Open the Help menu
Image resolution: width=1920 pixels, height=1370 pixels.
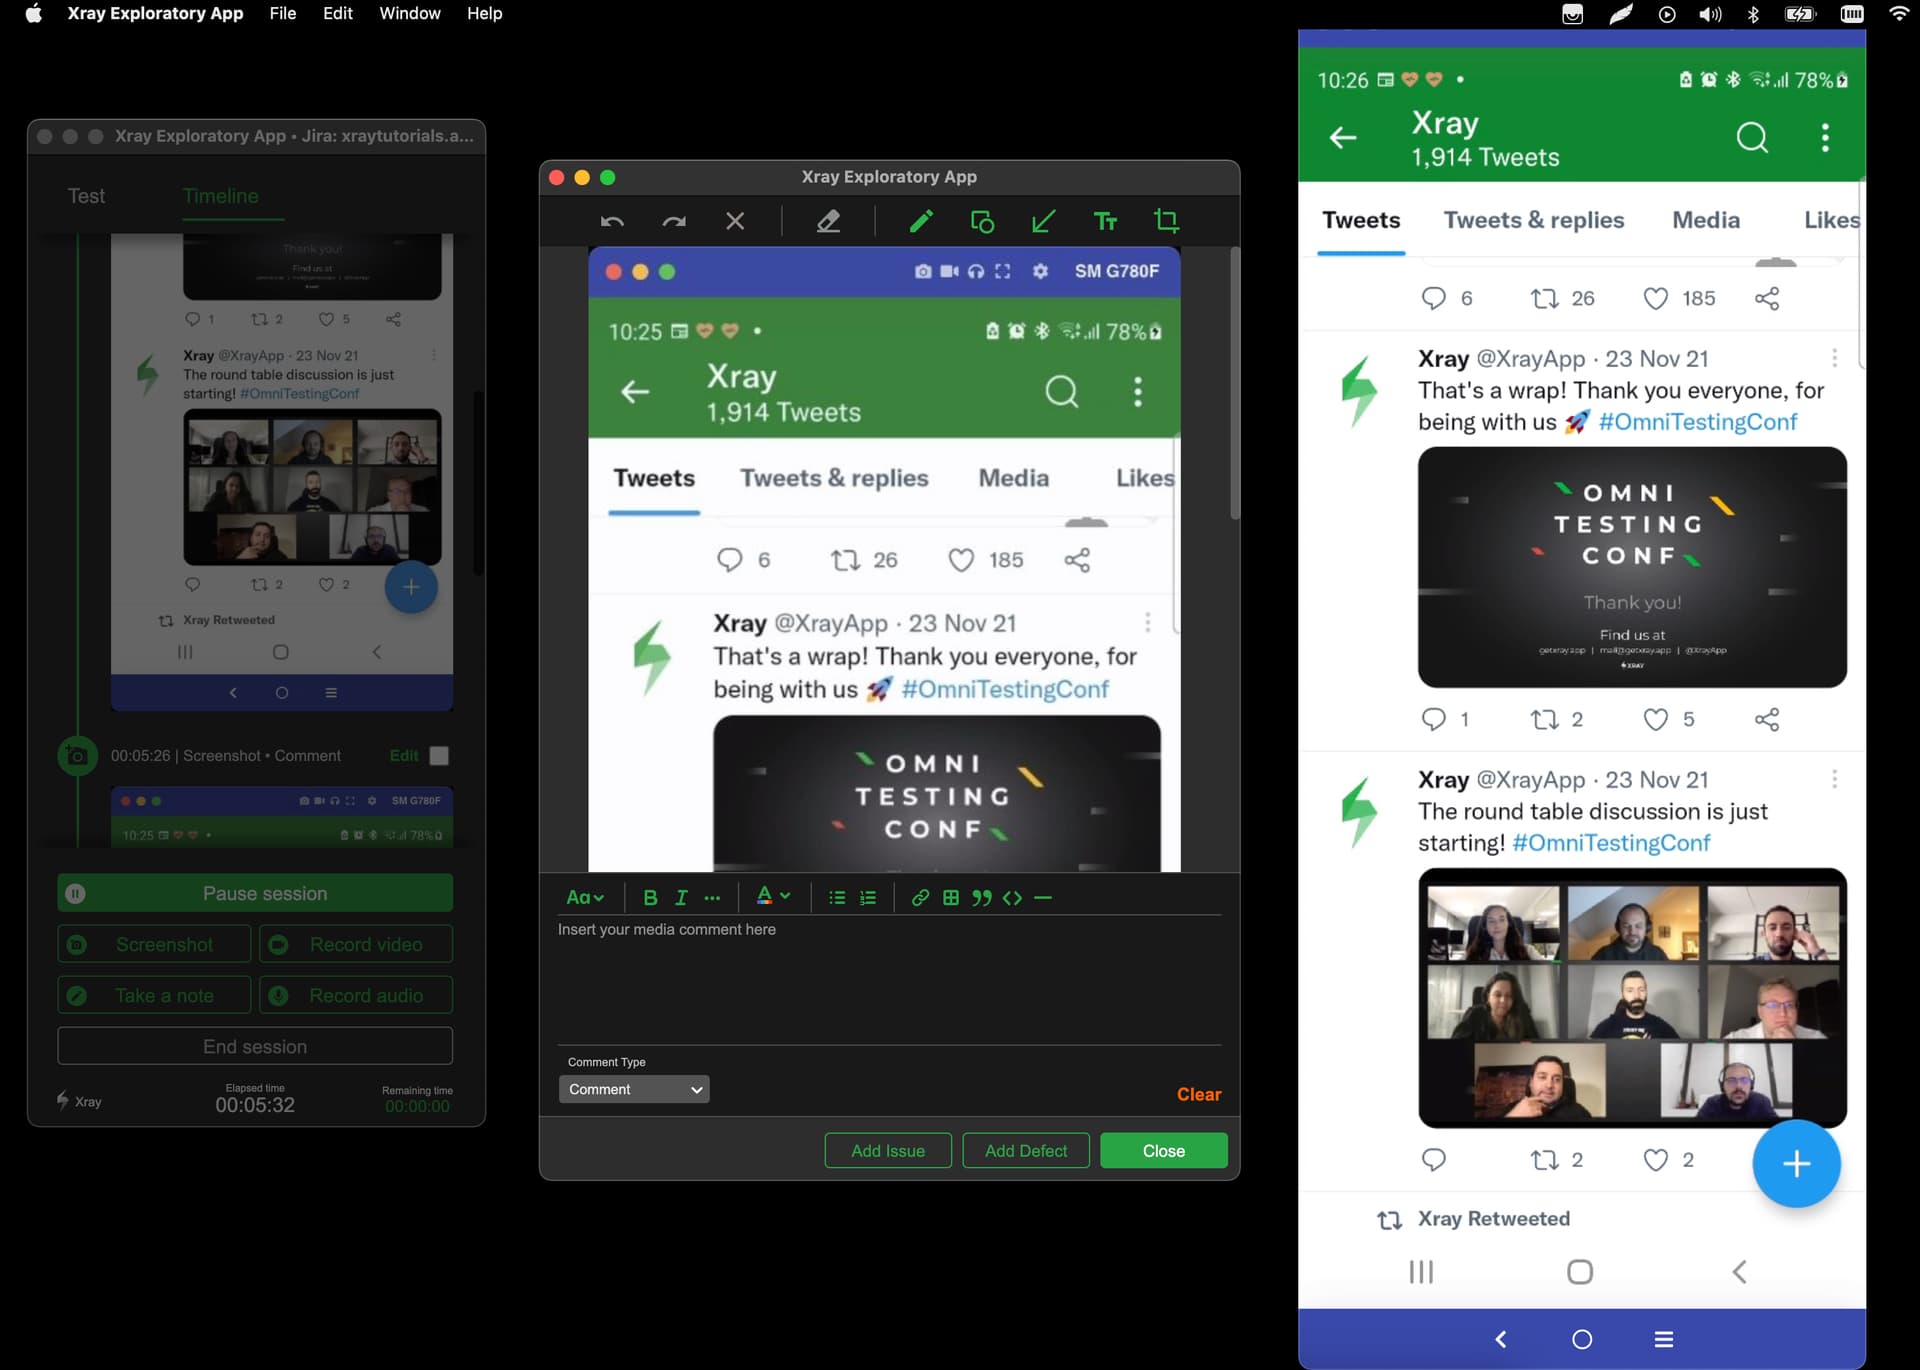[484, 13]
